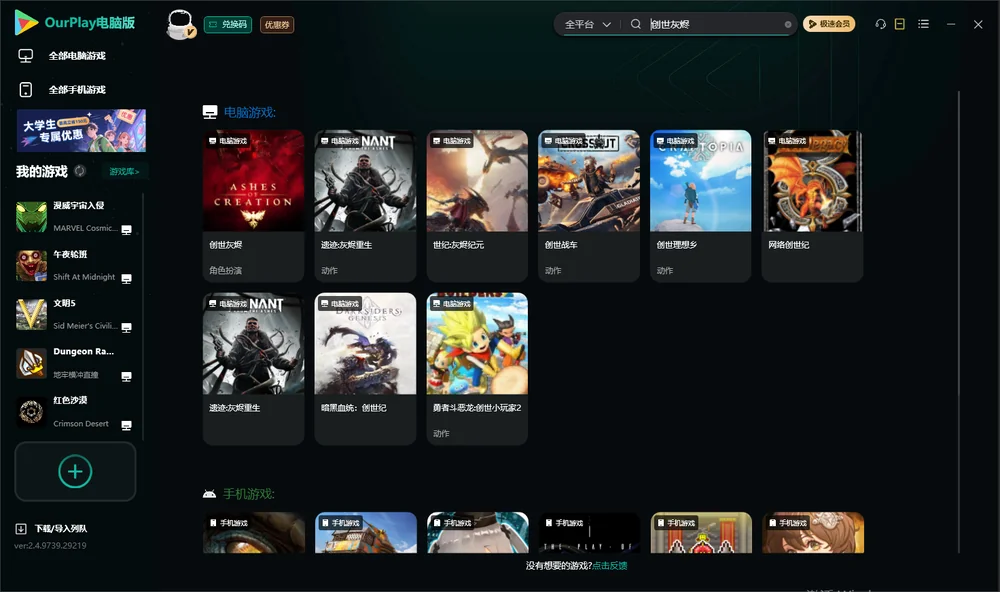Click the 点击反馈 feedback link

pos(610,565)
